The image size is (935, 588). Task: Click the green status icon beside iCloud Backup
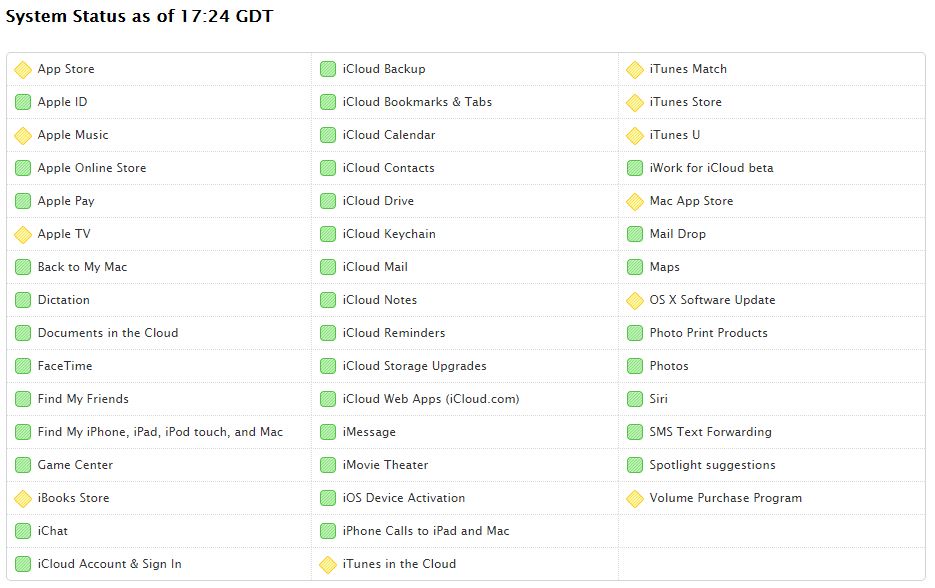328,69
